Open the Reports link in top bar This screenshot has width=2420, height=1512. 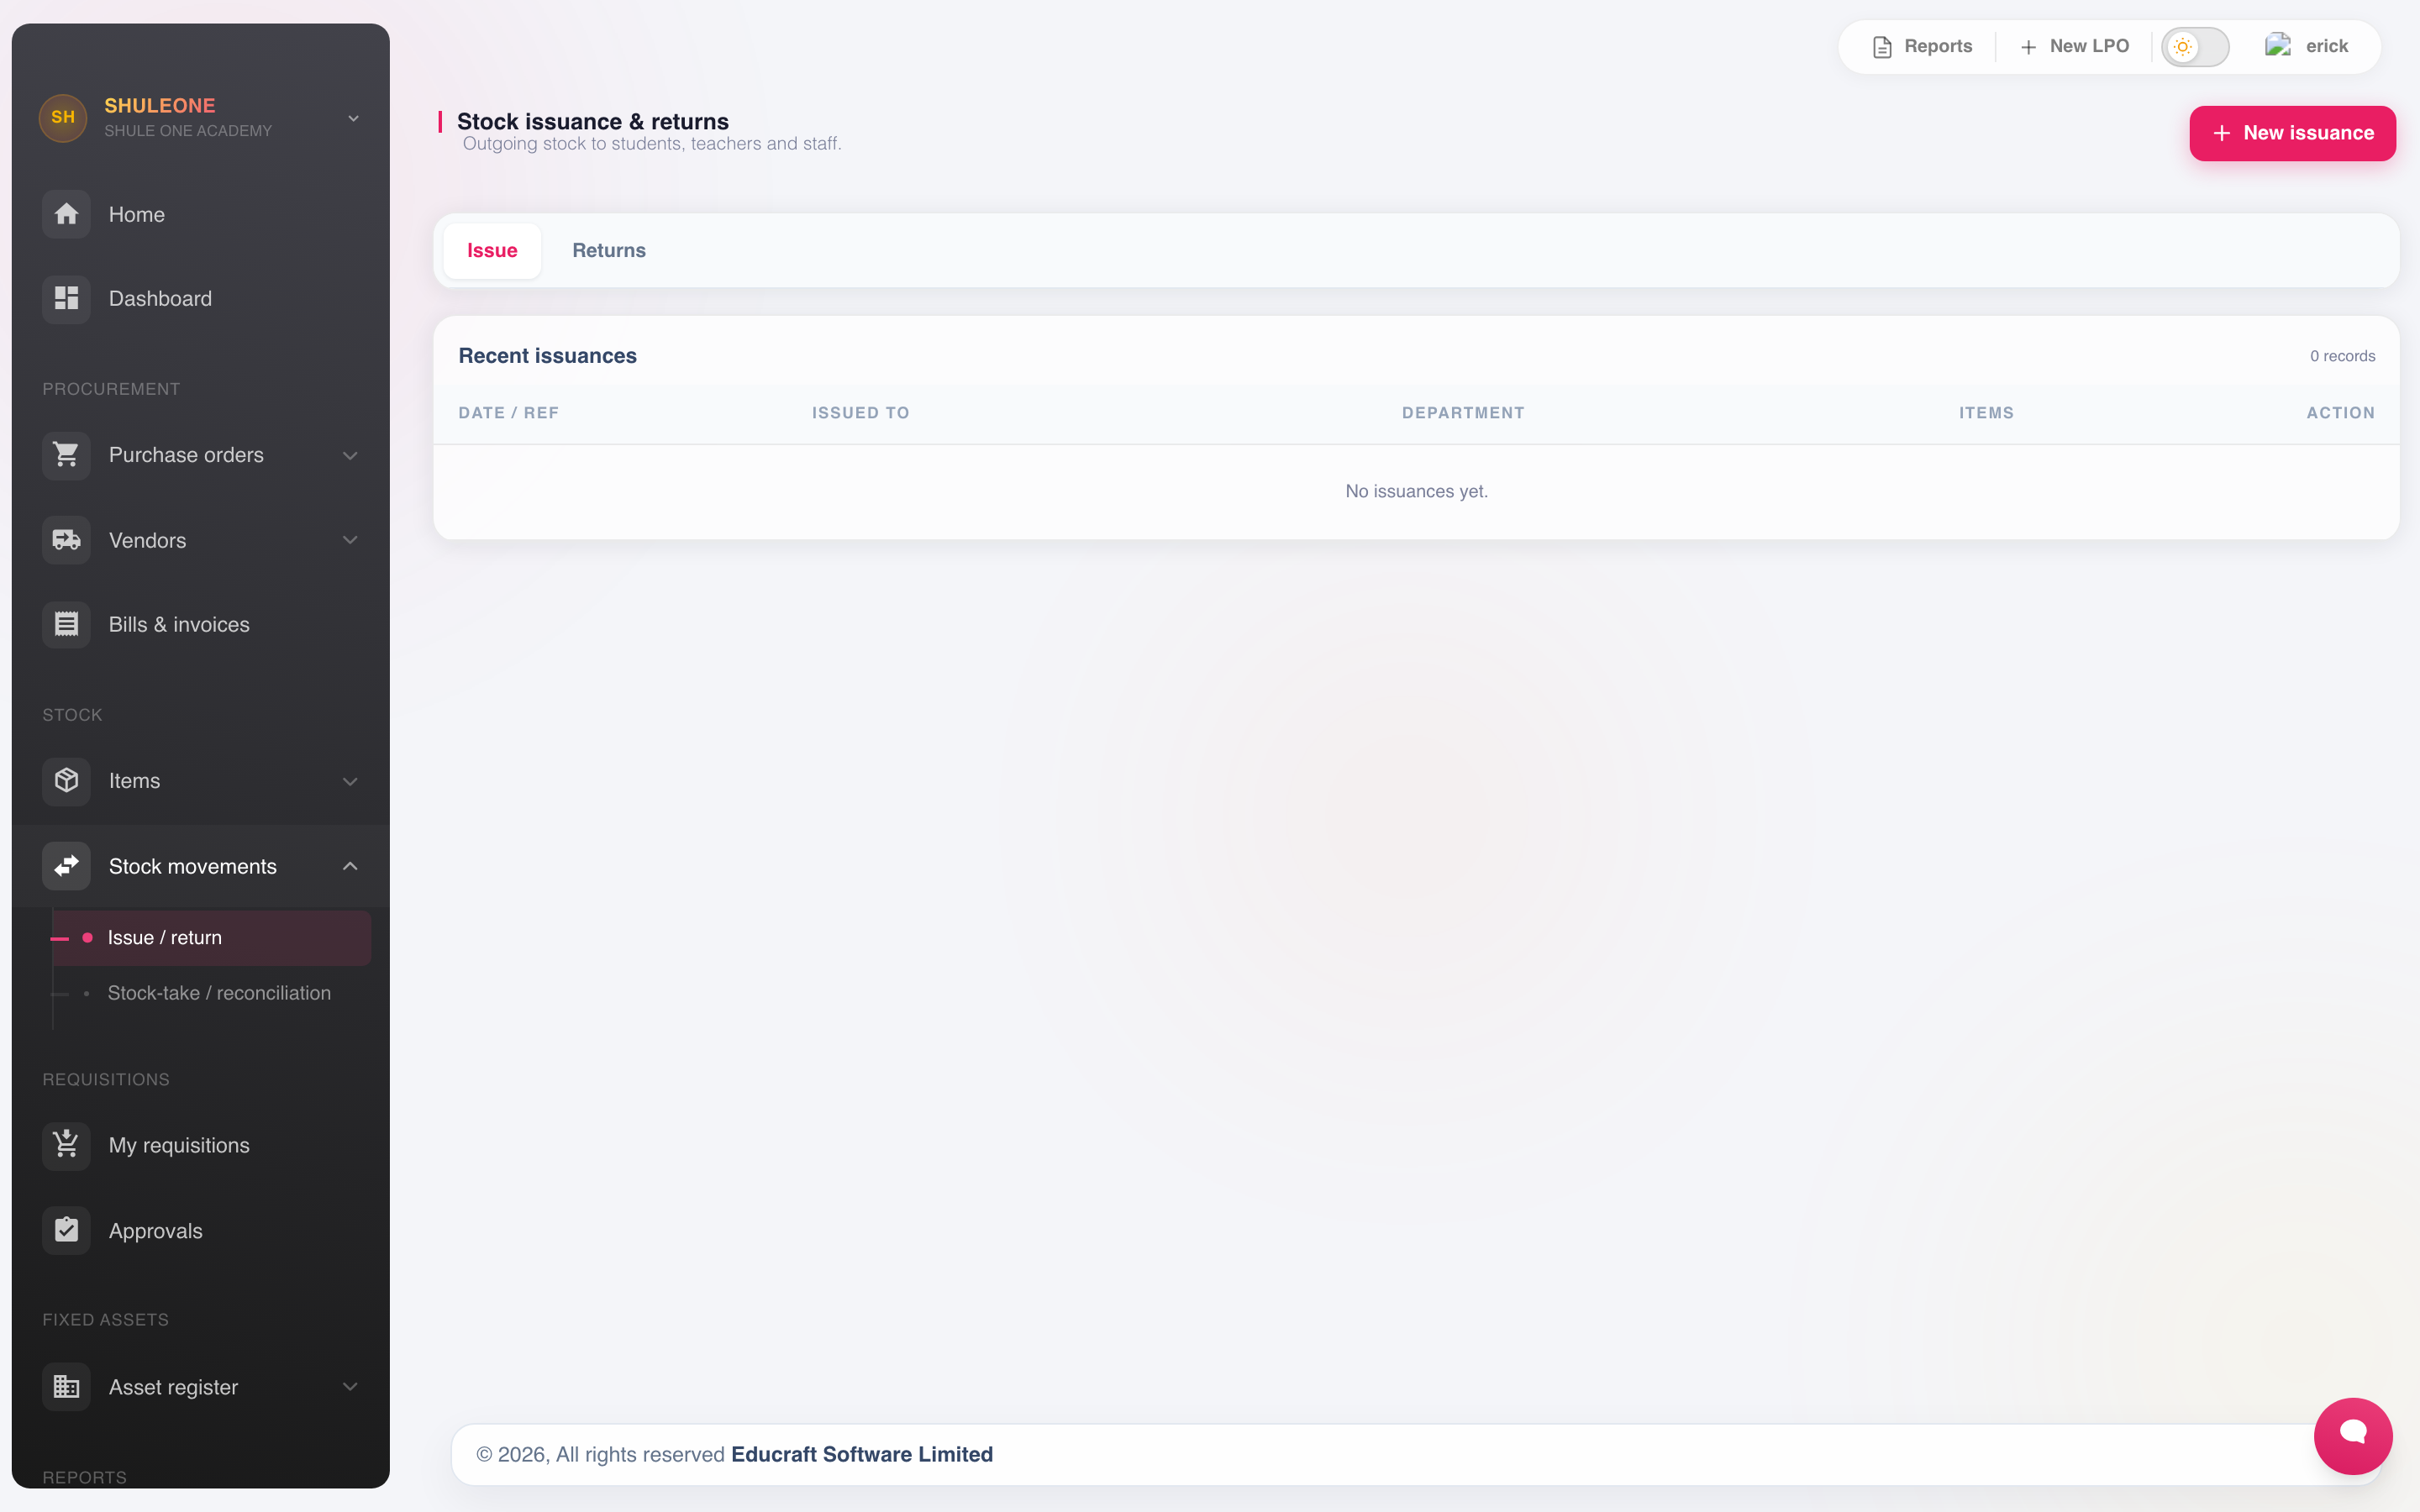click(1922, 47)
